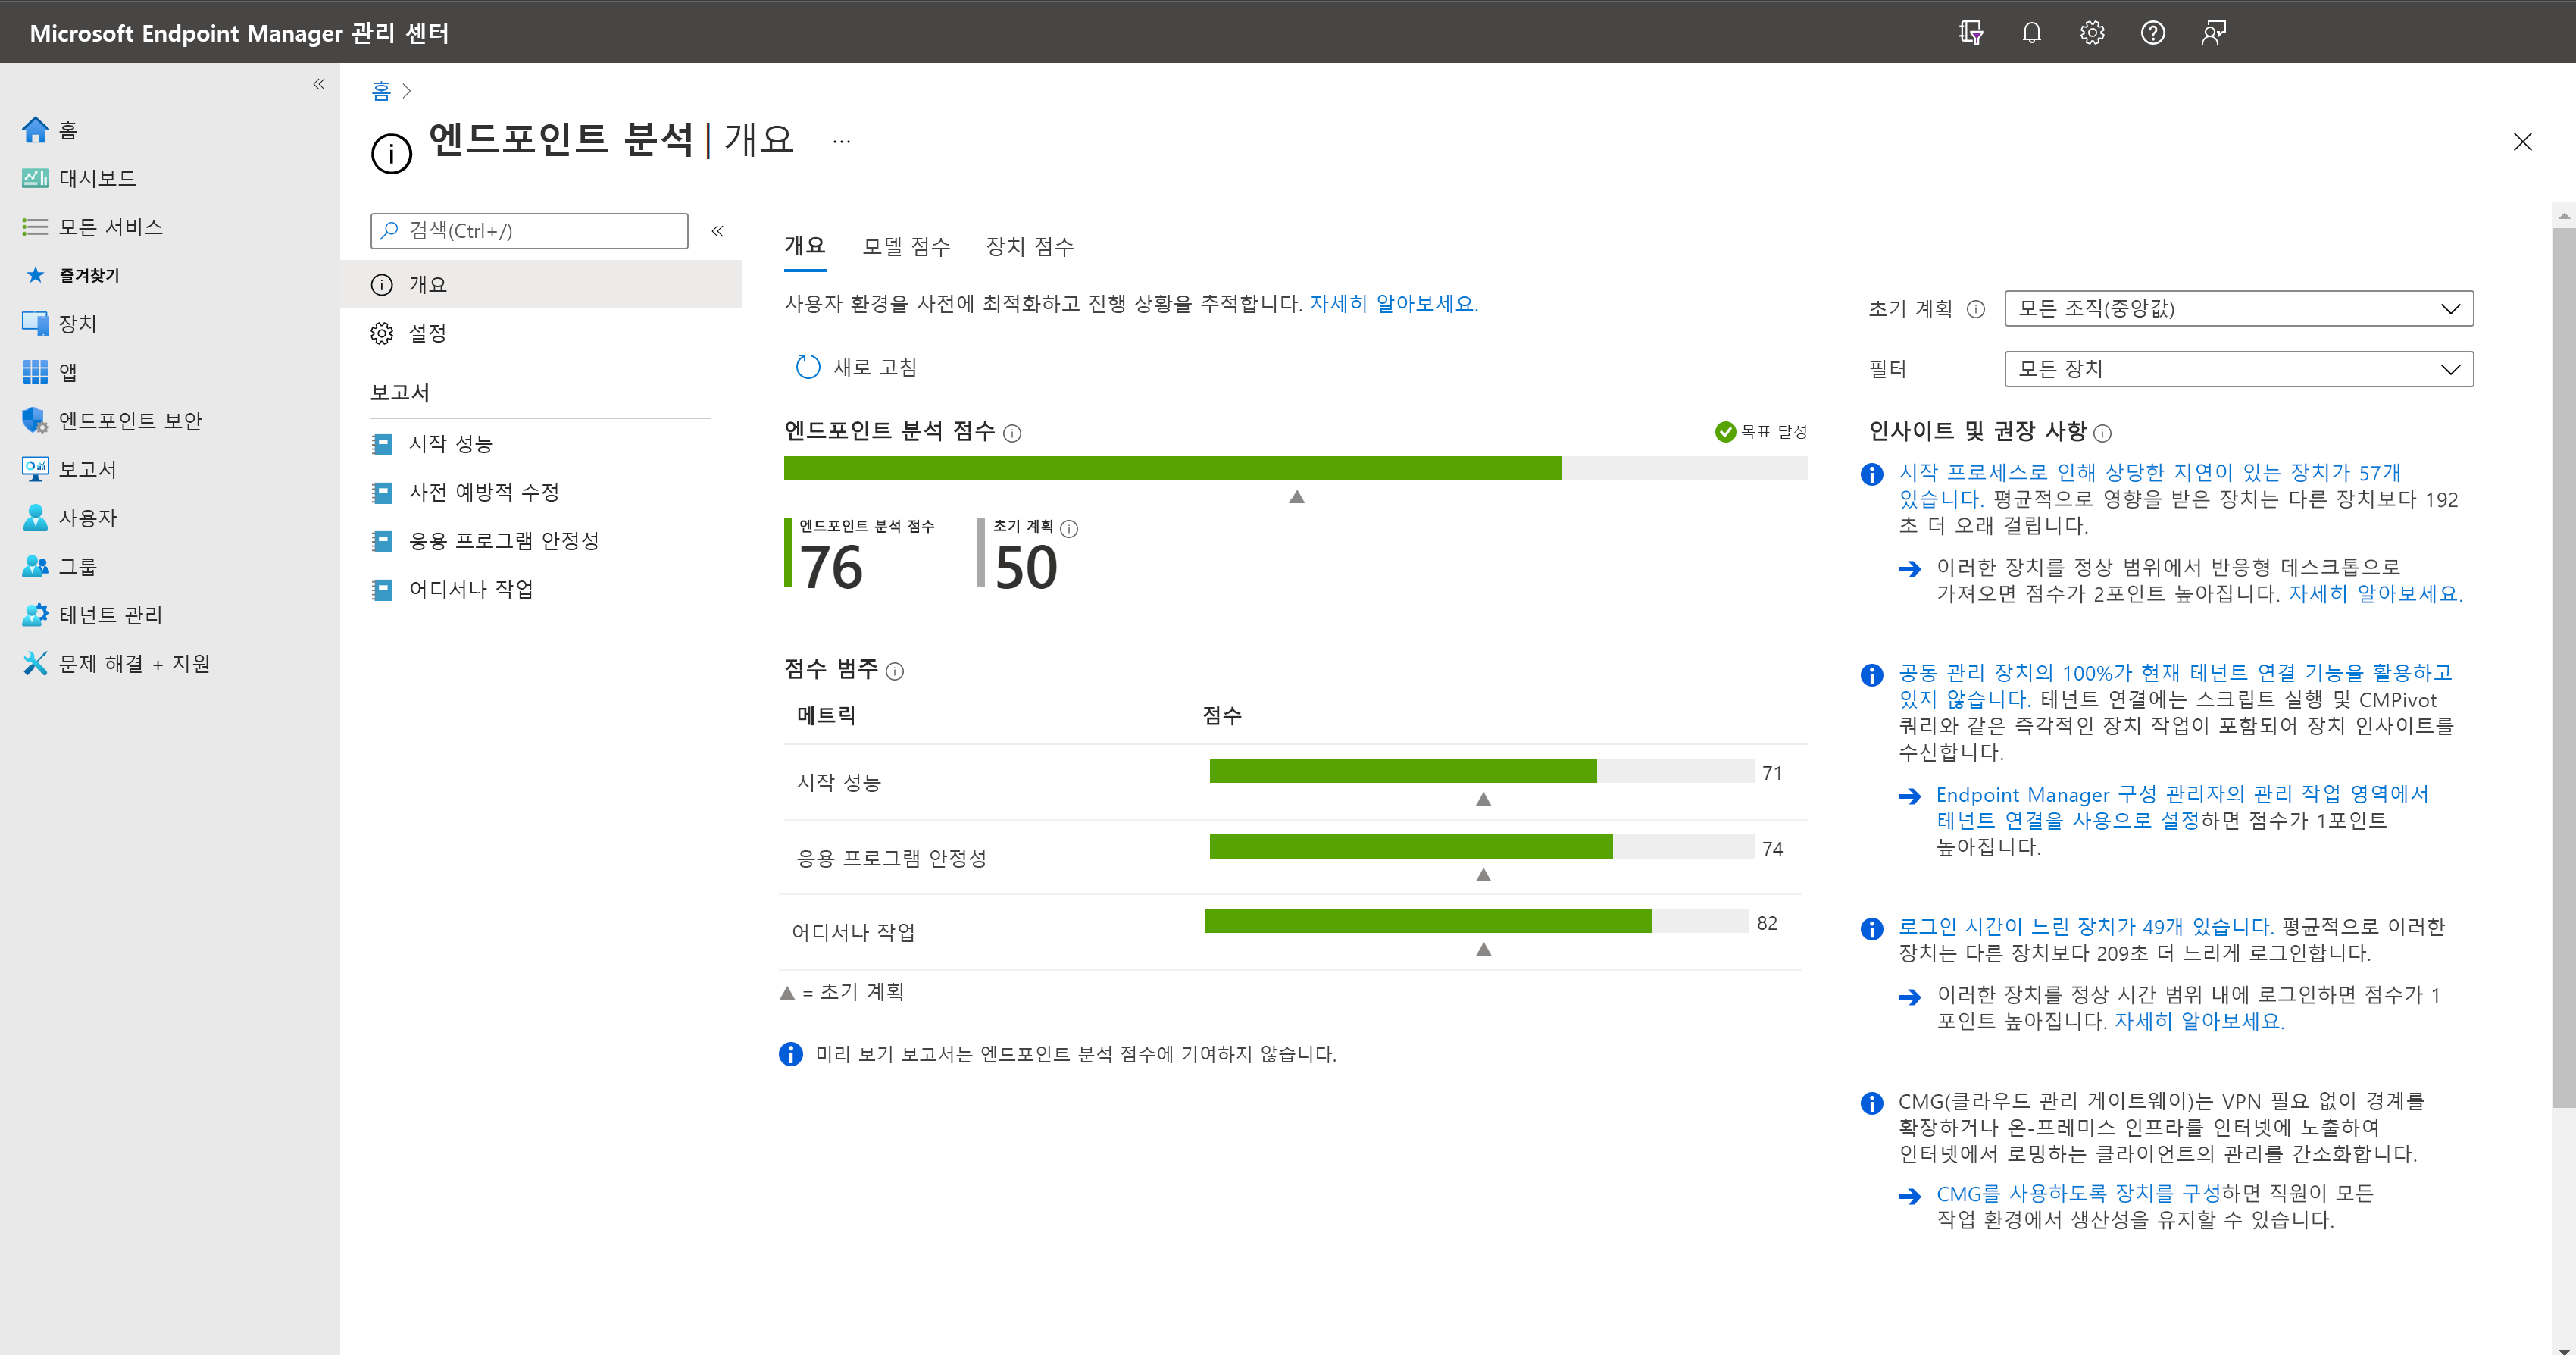The image size is (2576, 1355).
Task: Select 개요 in the blade menu
Action: 541,284
